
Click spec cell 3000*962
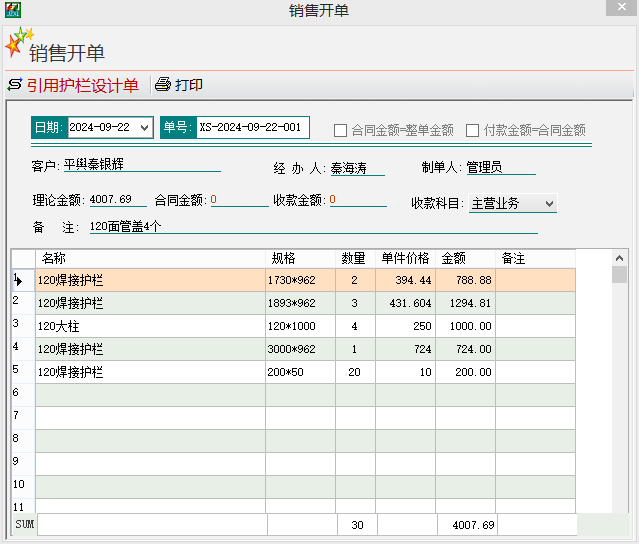(300, 349)
